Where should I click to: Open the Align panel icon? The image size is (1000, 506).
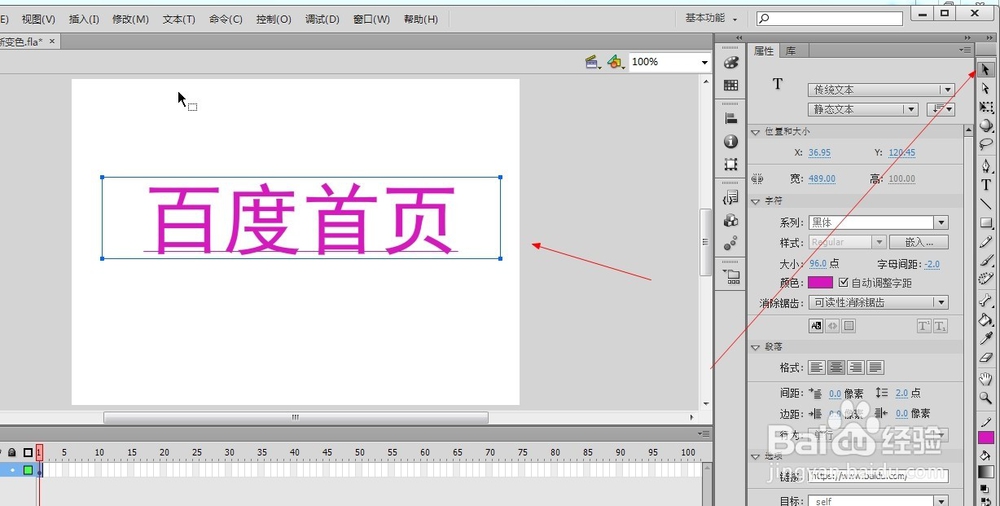[731, 119]
